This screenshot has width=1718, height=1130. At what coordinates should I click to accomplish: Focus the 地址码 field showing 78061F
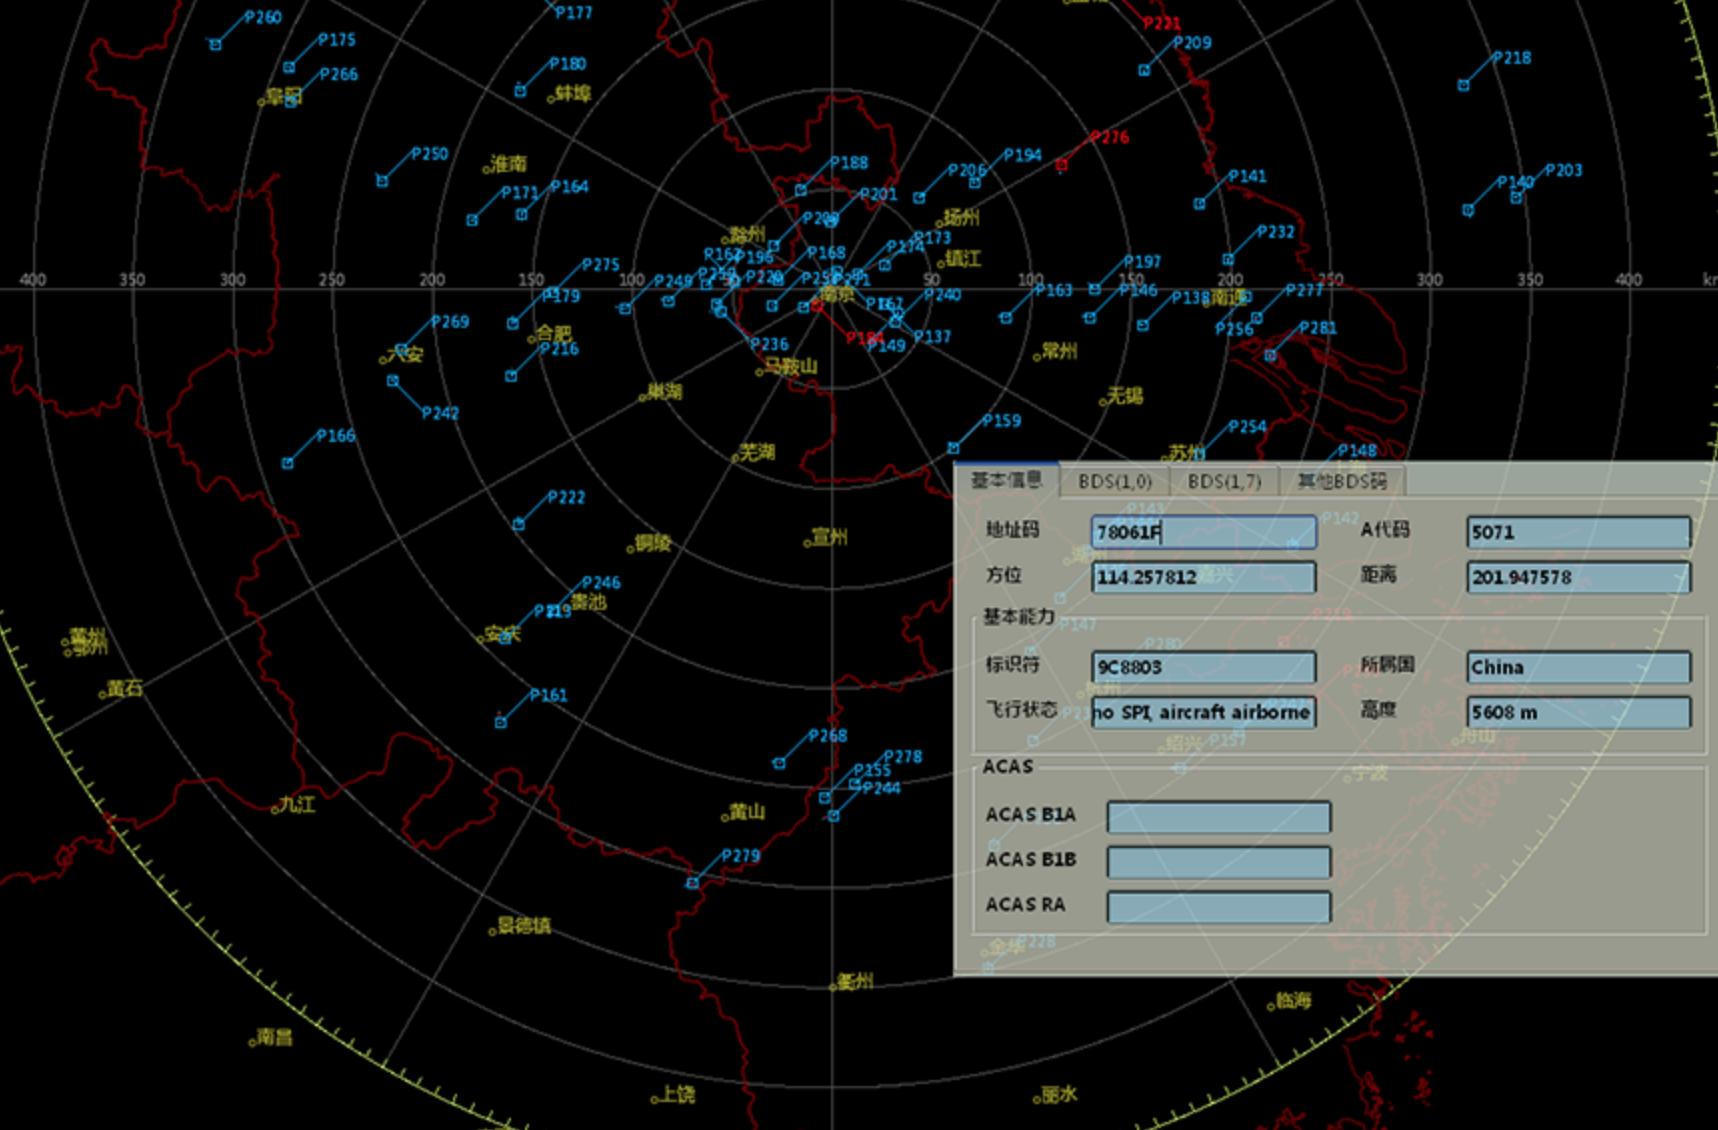point(1203,532)
